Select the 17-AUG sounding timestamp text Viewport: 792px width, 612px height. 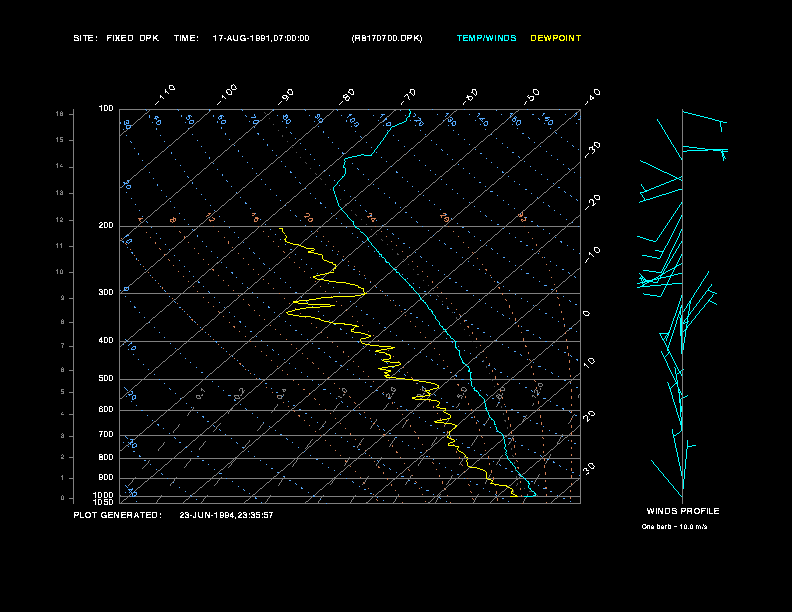[x=261, y=38]
